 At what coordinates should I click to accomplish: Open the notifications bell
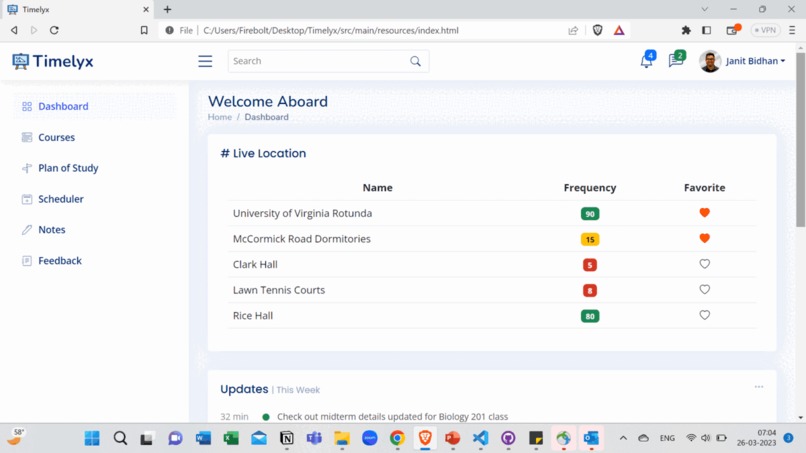click(647, 60)
